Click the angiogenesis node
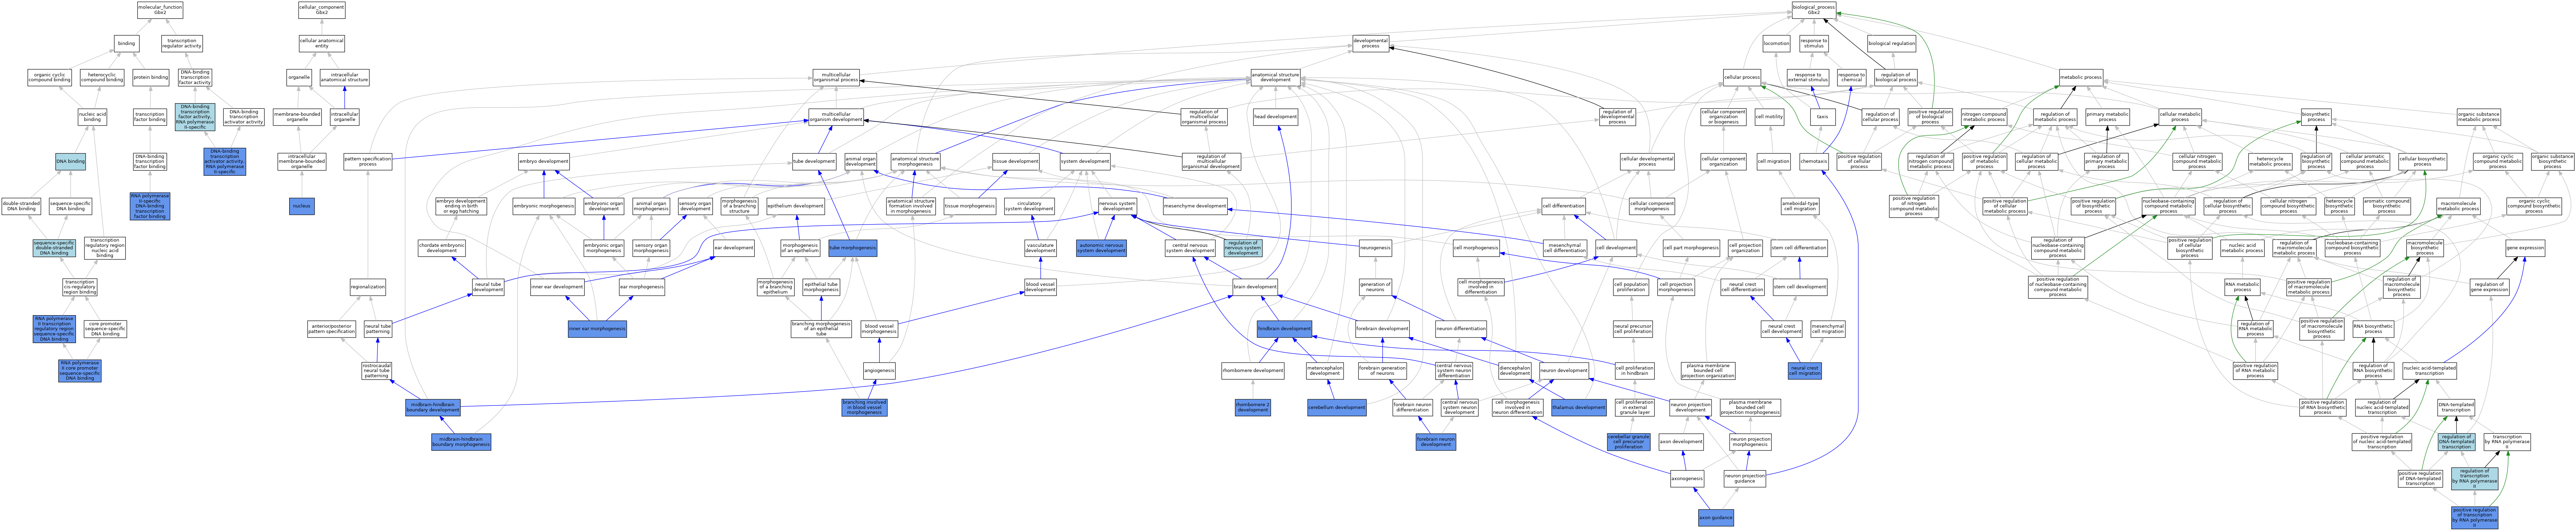Viewport: 2576px width, 531px height. point(879,371)
